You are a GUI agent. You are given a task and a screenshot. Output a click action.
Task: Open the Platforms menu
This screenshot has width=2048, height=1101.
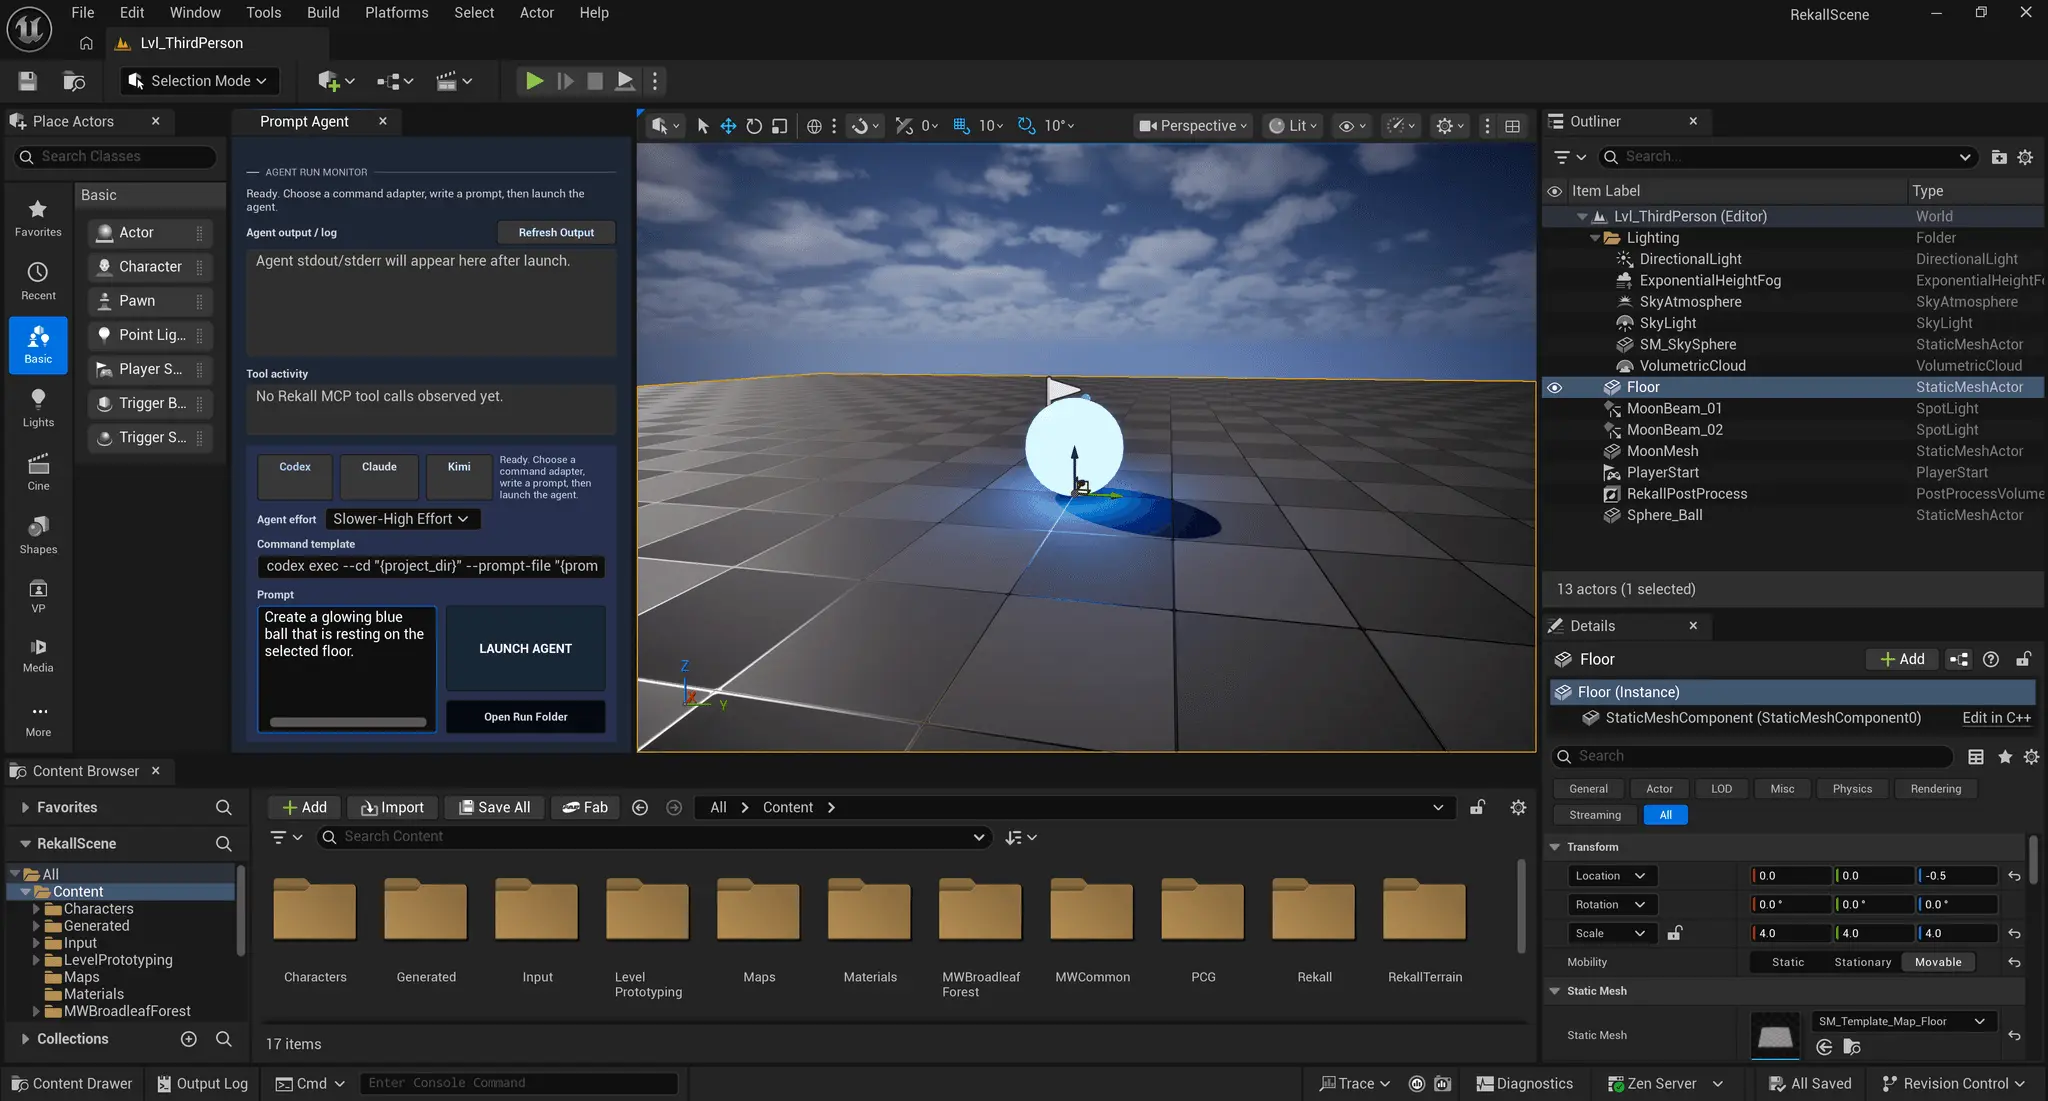coord(396,13)
